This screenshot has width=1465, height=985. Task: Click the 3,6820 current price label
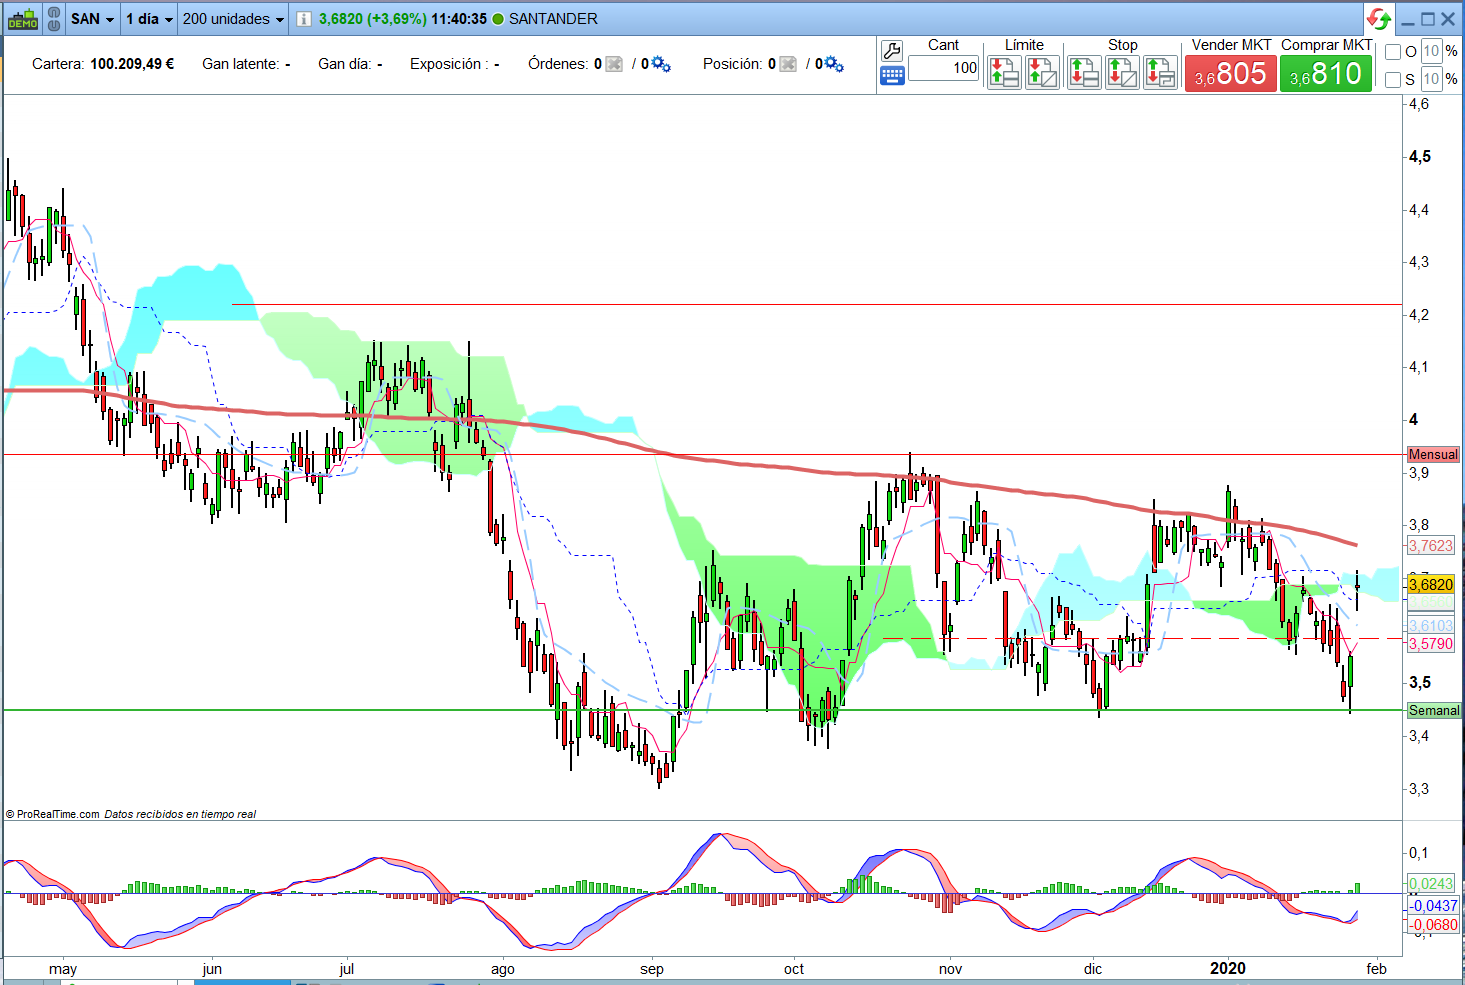(x=1431, y=585)
